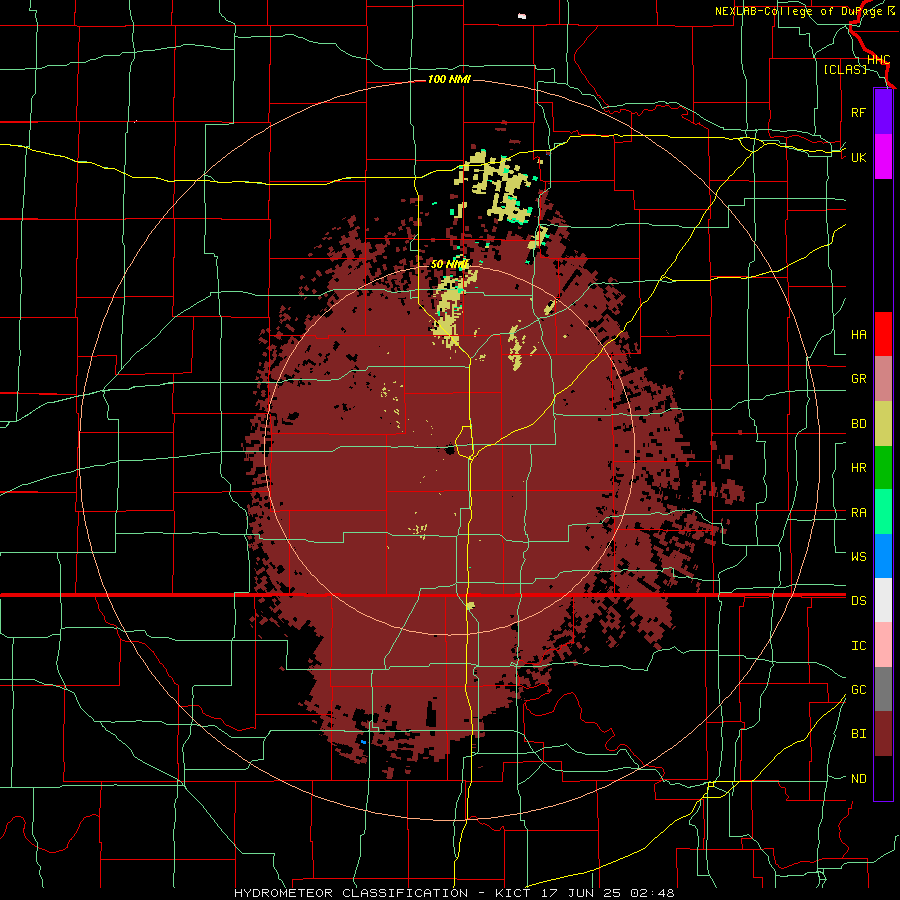Screen dimensions: 900x900
Task: Click the '[CLAS]' label
Action: coord(845,69)
